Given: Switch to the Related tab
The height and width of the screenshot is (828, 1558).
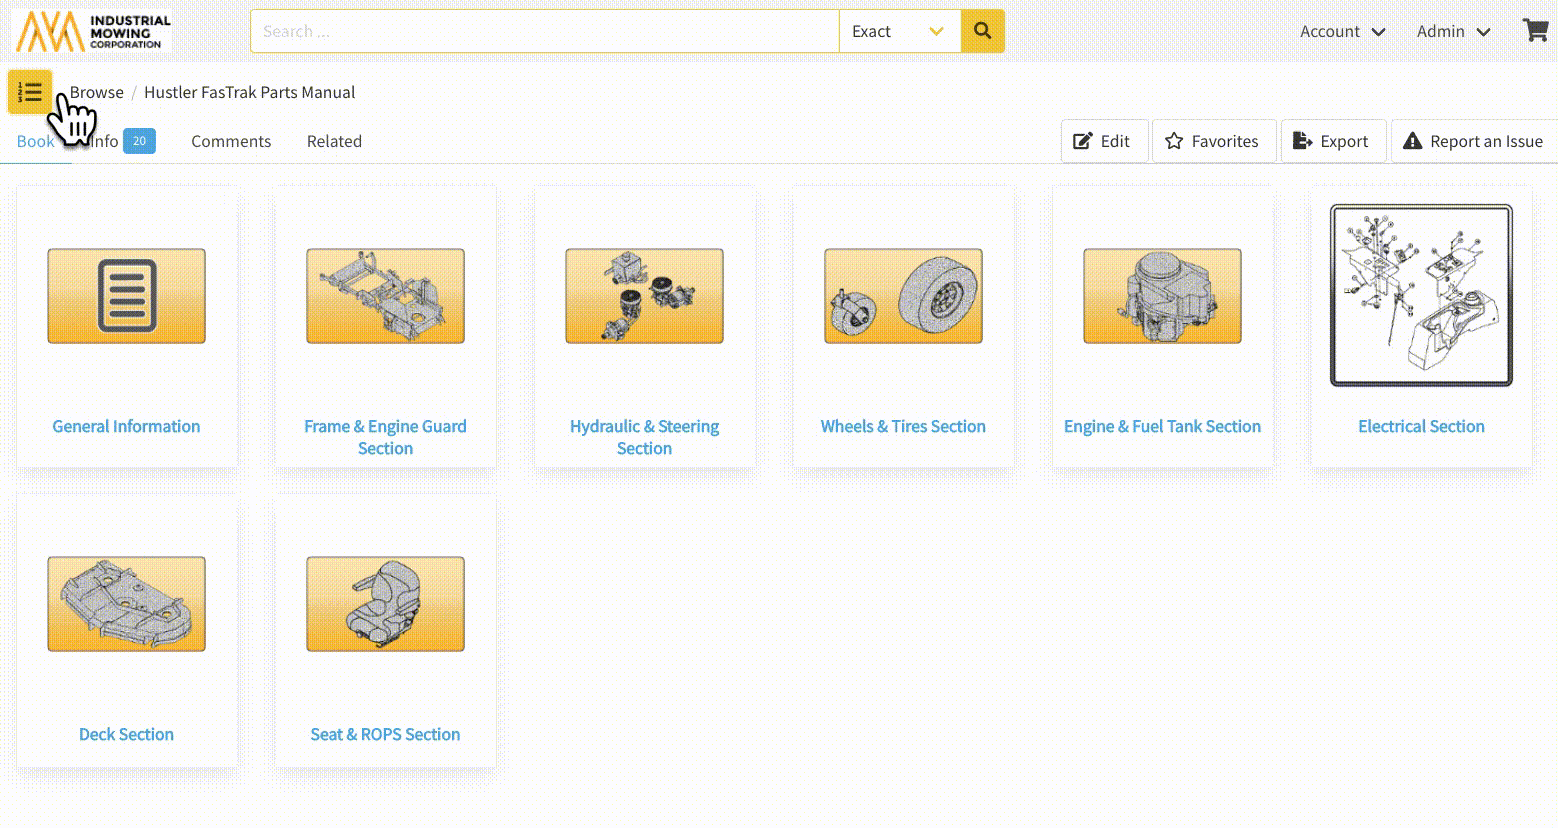Looking at the screenshot, I should (334, 141).
